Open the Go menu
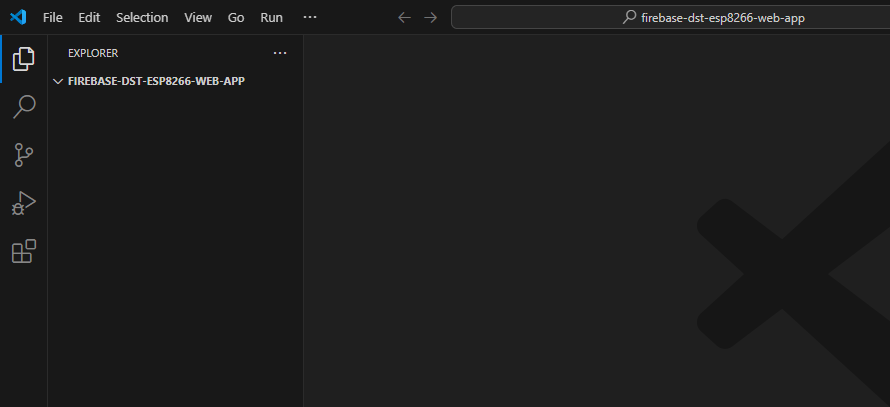Image resolution: width=890 pixels, height=407 pixels. (x=236, y=17)
